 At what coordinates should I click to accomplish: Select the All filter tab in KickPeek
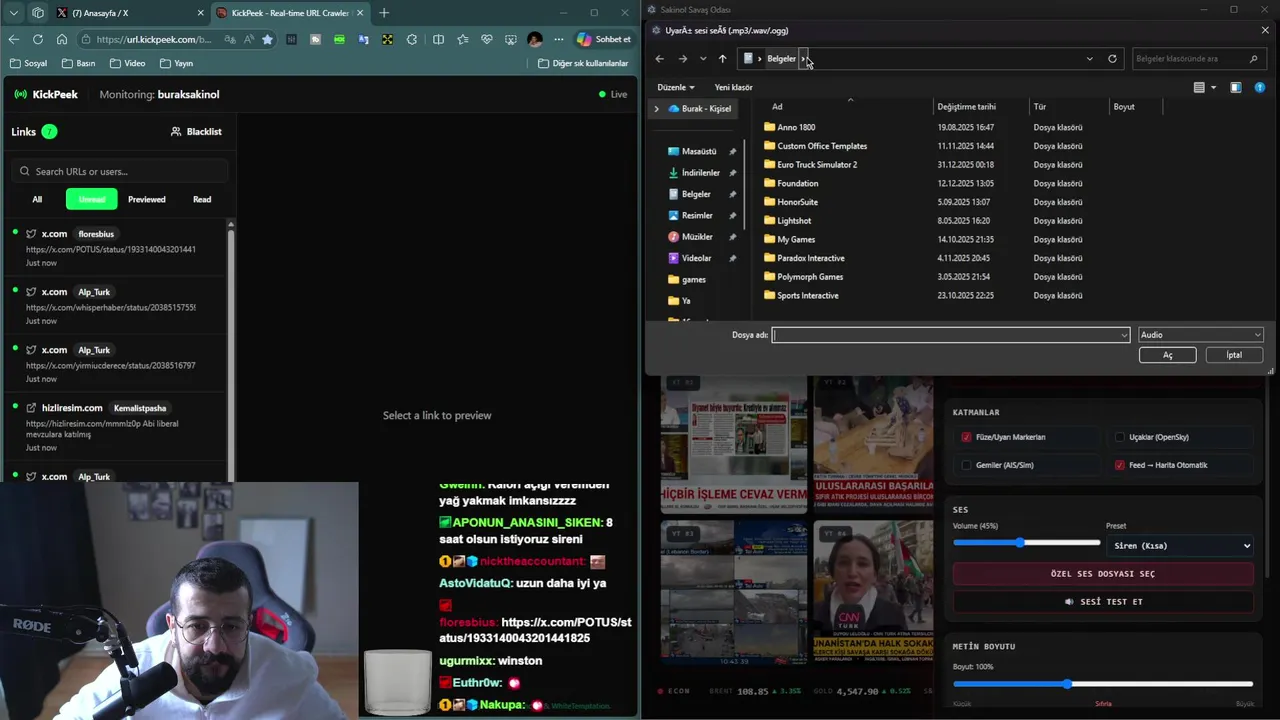pos(37,199)
